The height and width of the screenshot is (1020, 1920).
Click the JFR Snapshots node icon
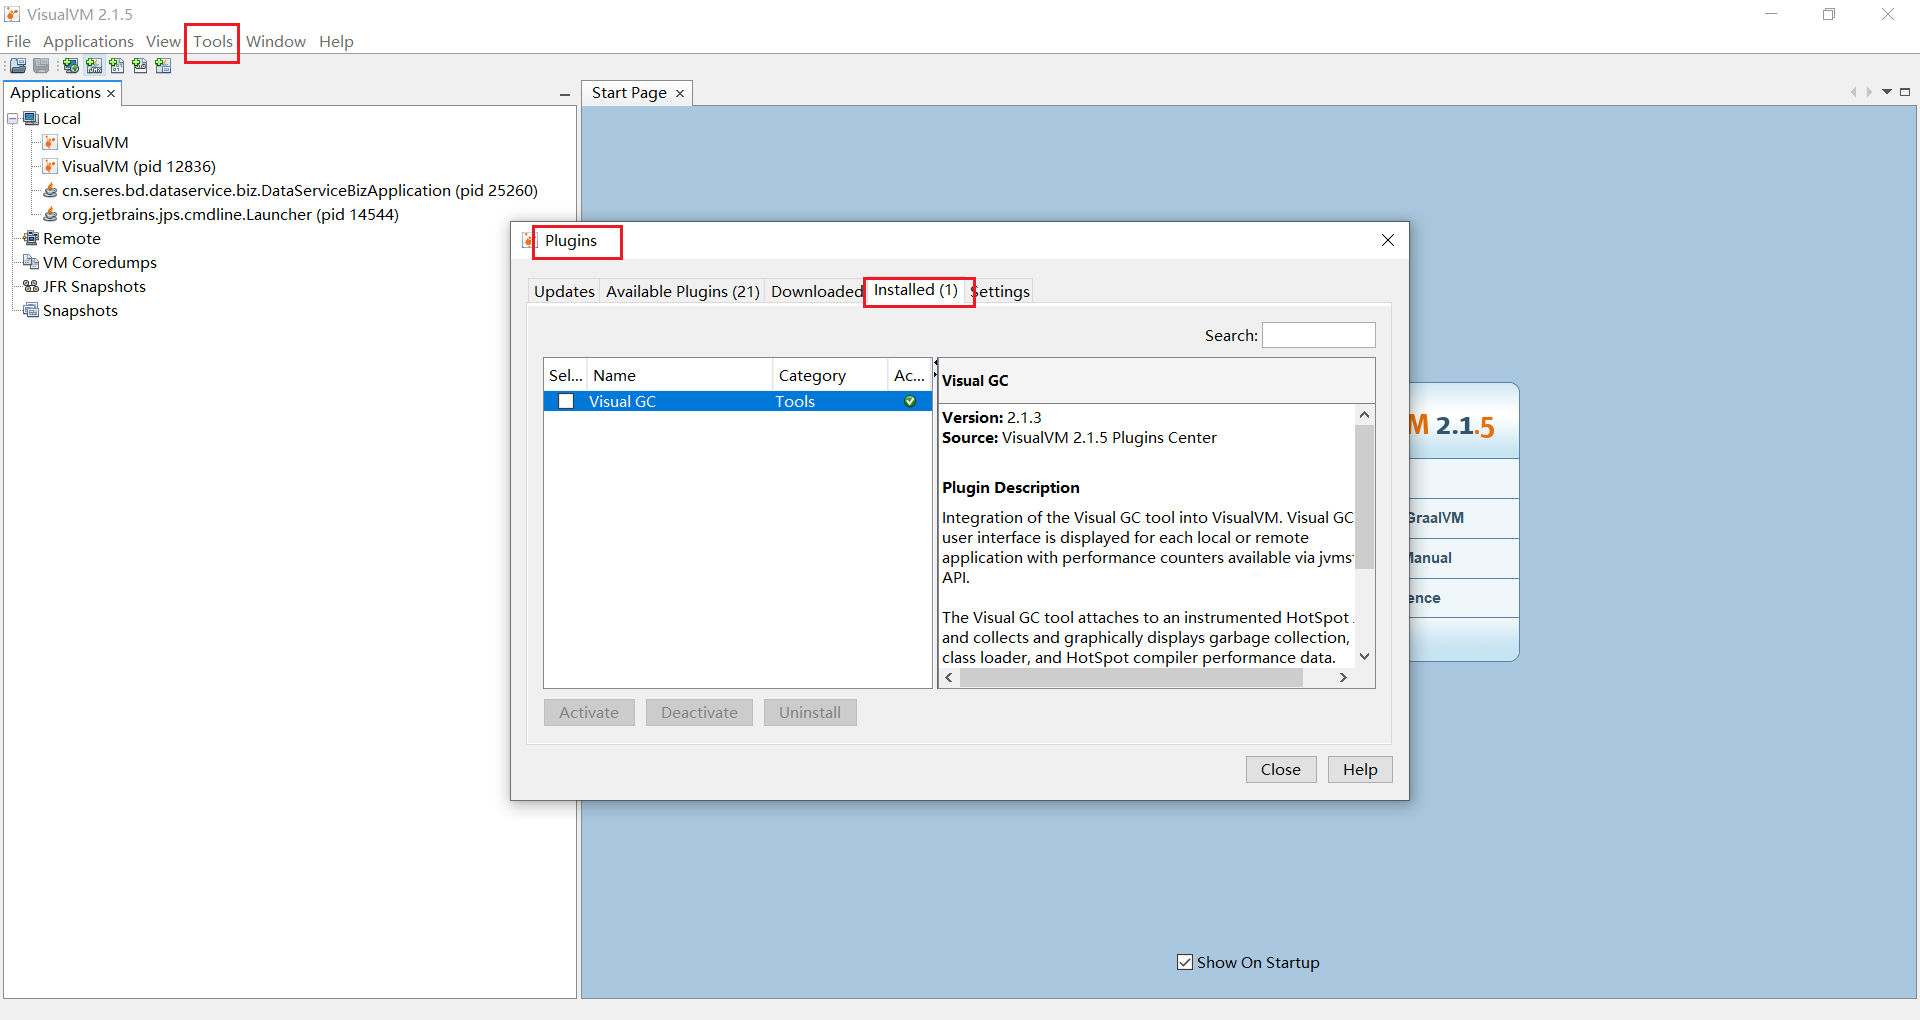[x=31, y=287]
